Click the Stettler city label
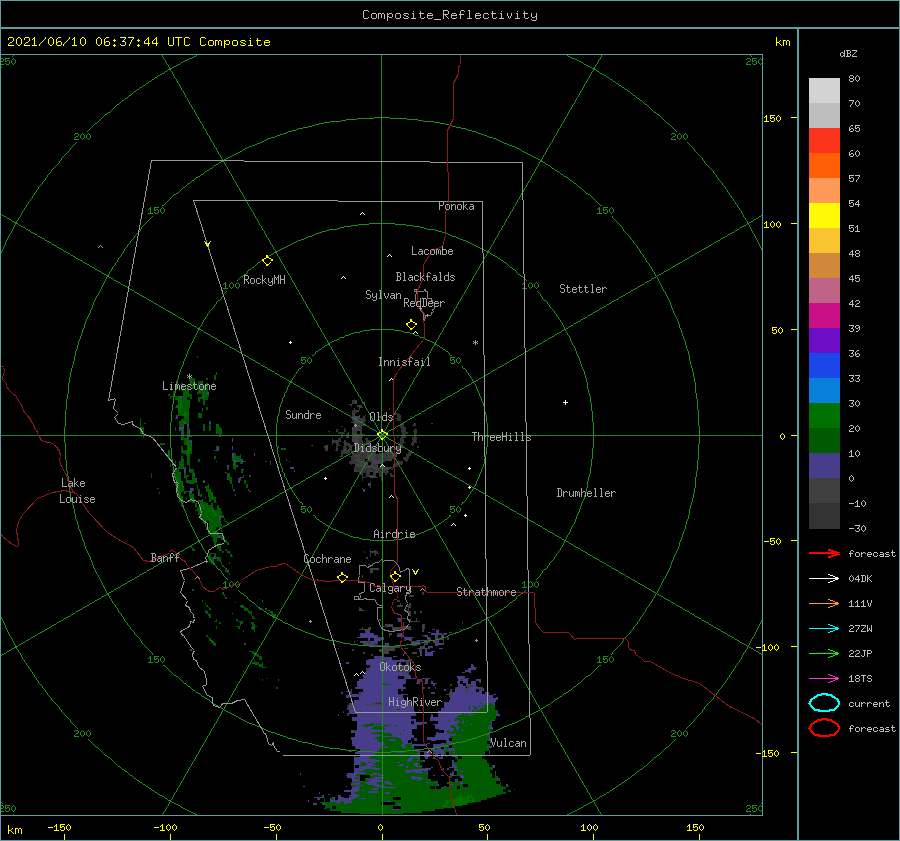This screenshot has width=900, height=841. [x=583, y=289]
